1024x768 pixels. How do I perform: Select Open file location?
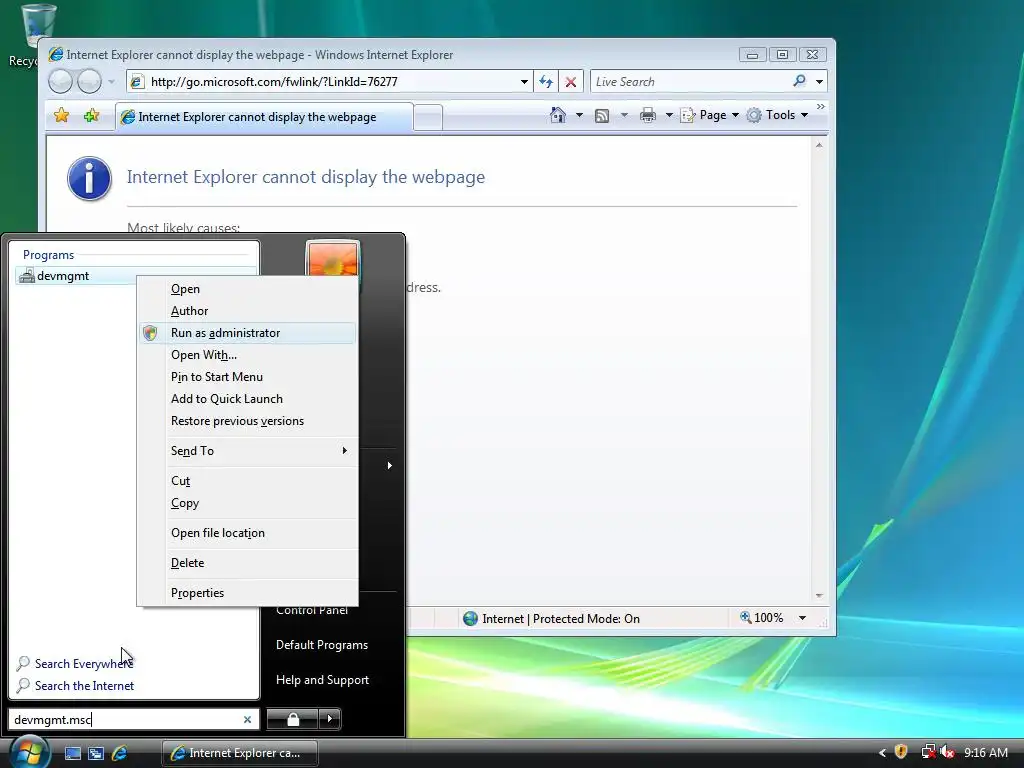point(248,533)
